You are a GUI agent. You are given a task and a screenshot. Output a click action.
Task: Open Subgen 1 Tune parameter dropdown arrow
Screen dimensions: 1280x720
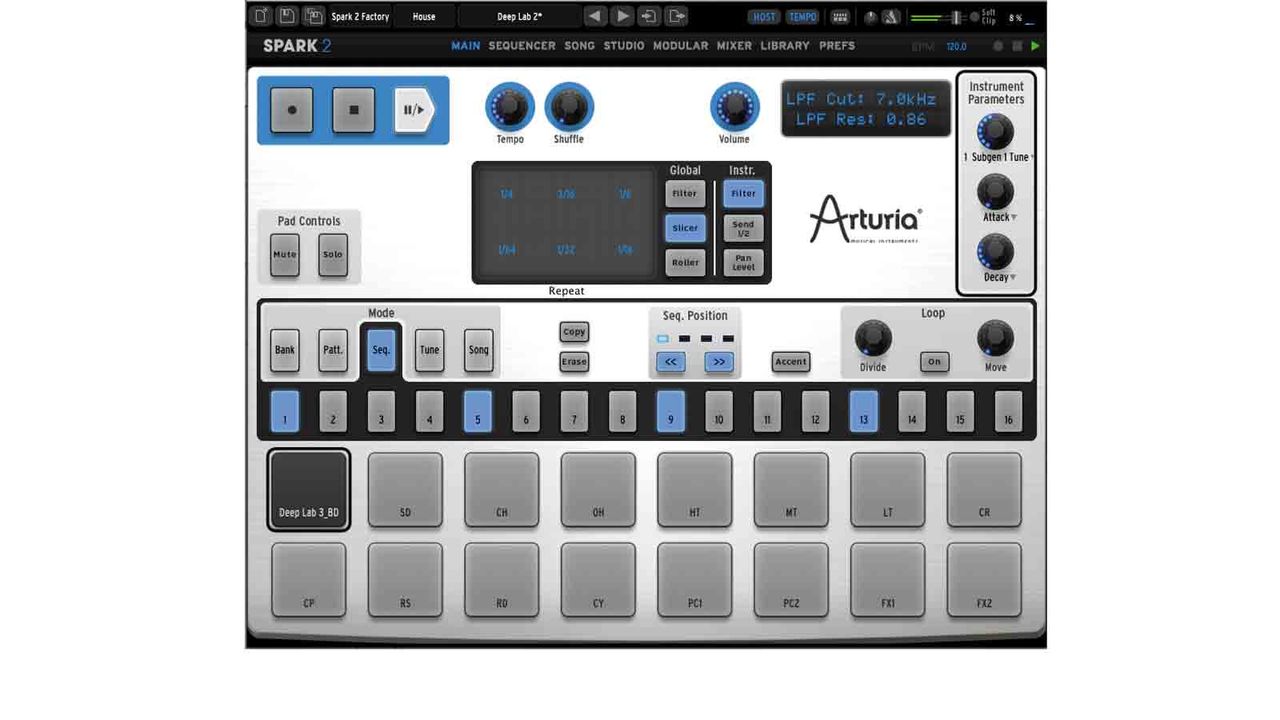(1032, 158)
